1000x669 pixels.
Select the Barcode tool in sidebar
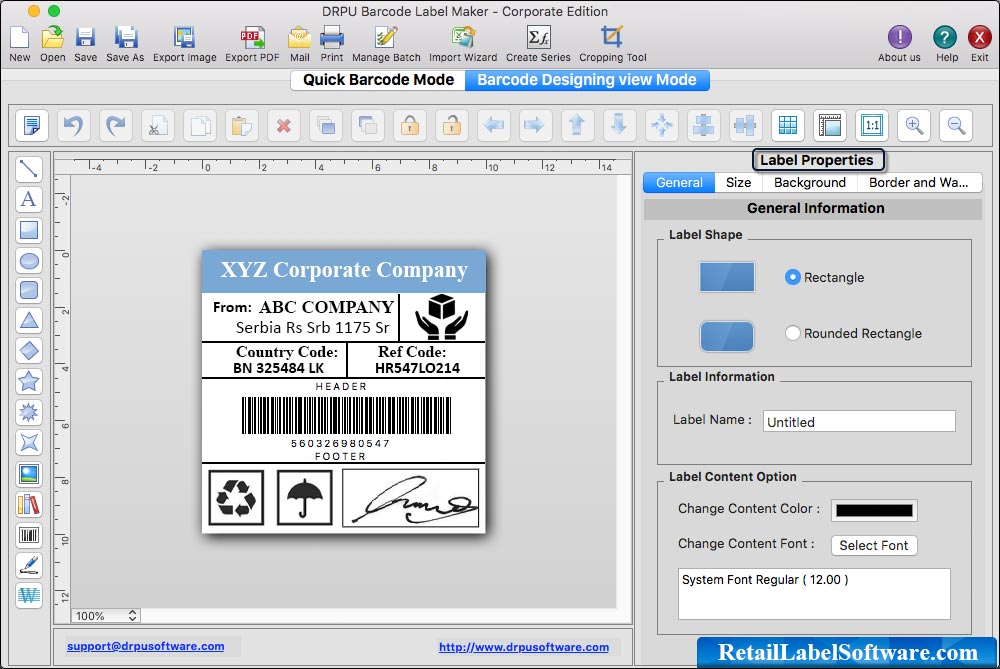pos(29,535)
